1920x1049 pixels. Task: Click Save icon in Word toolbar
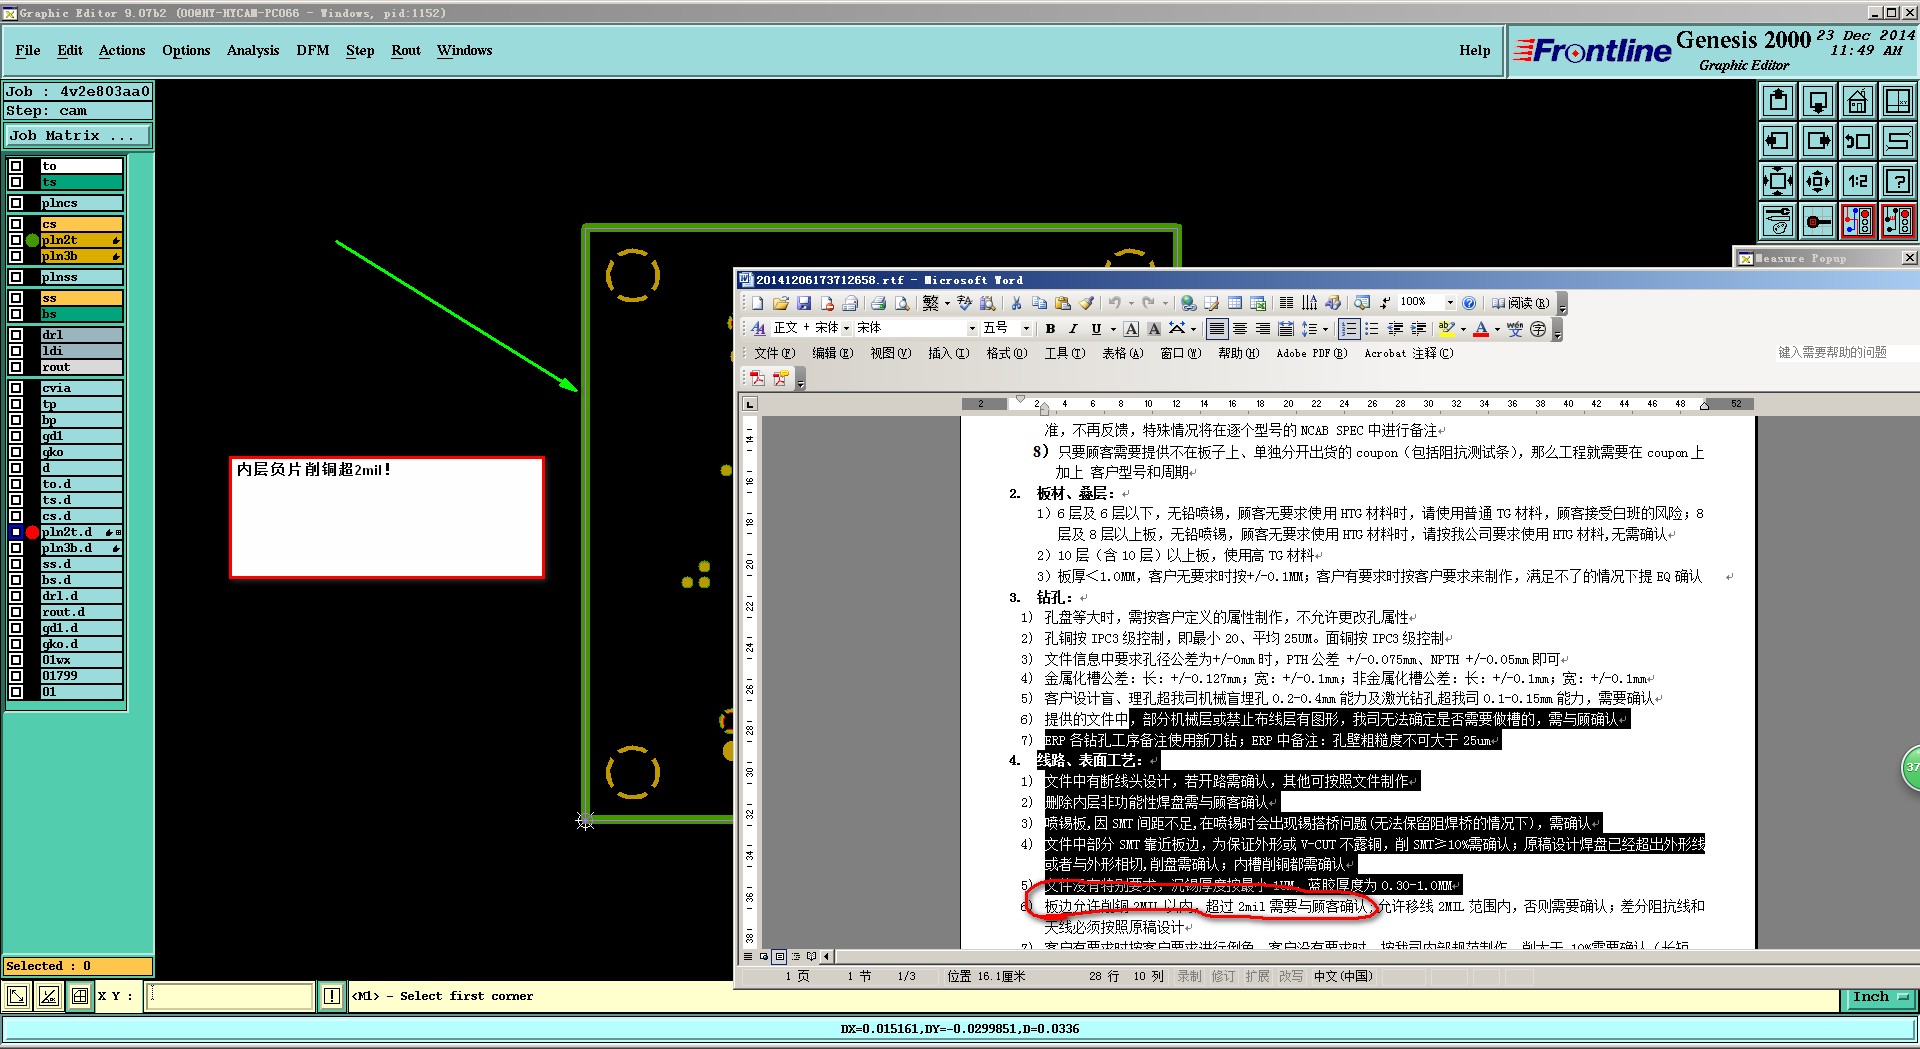(x=804, y=303)
